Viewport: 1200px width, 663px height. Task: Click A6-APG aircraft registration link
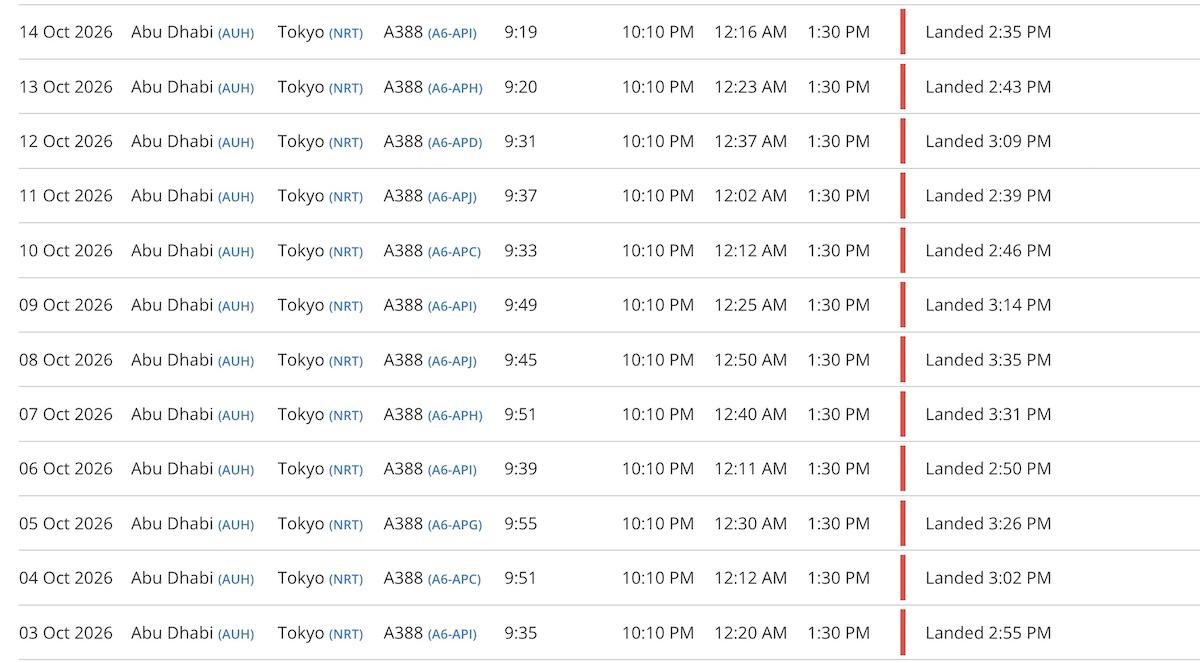point(455,524)
